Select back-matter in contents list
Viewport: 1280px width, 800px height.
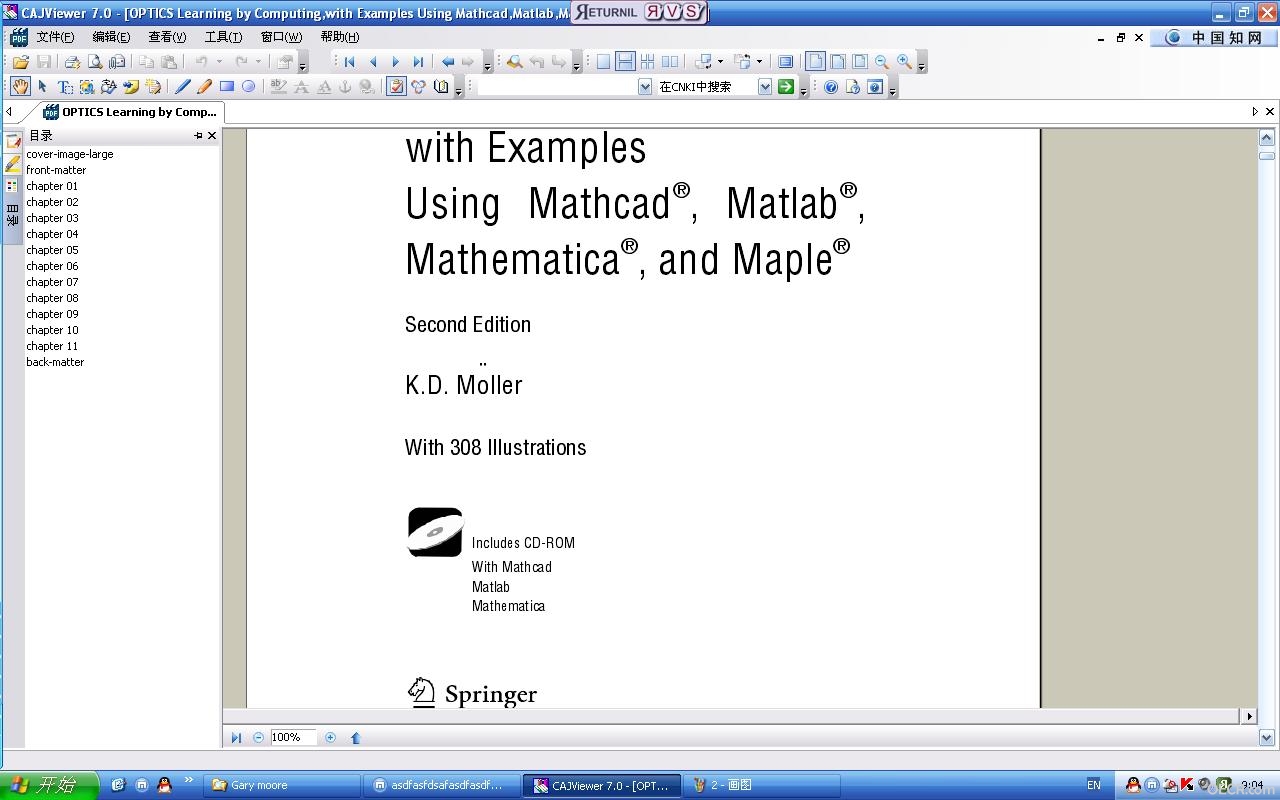pos(55,362)
